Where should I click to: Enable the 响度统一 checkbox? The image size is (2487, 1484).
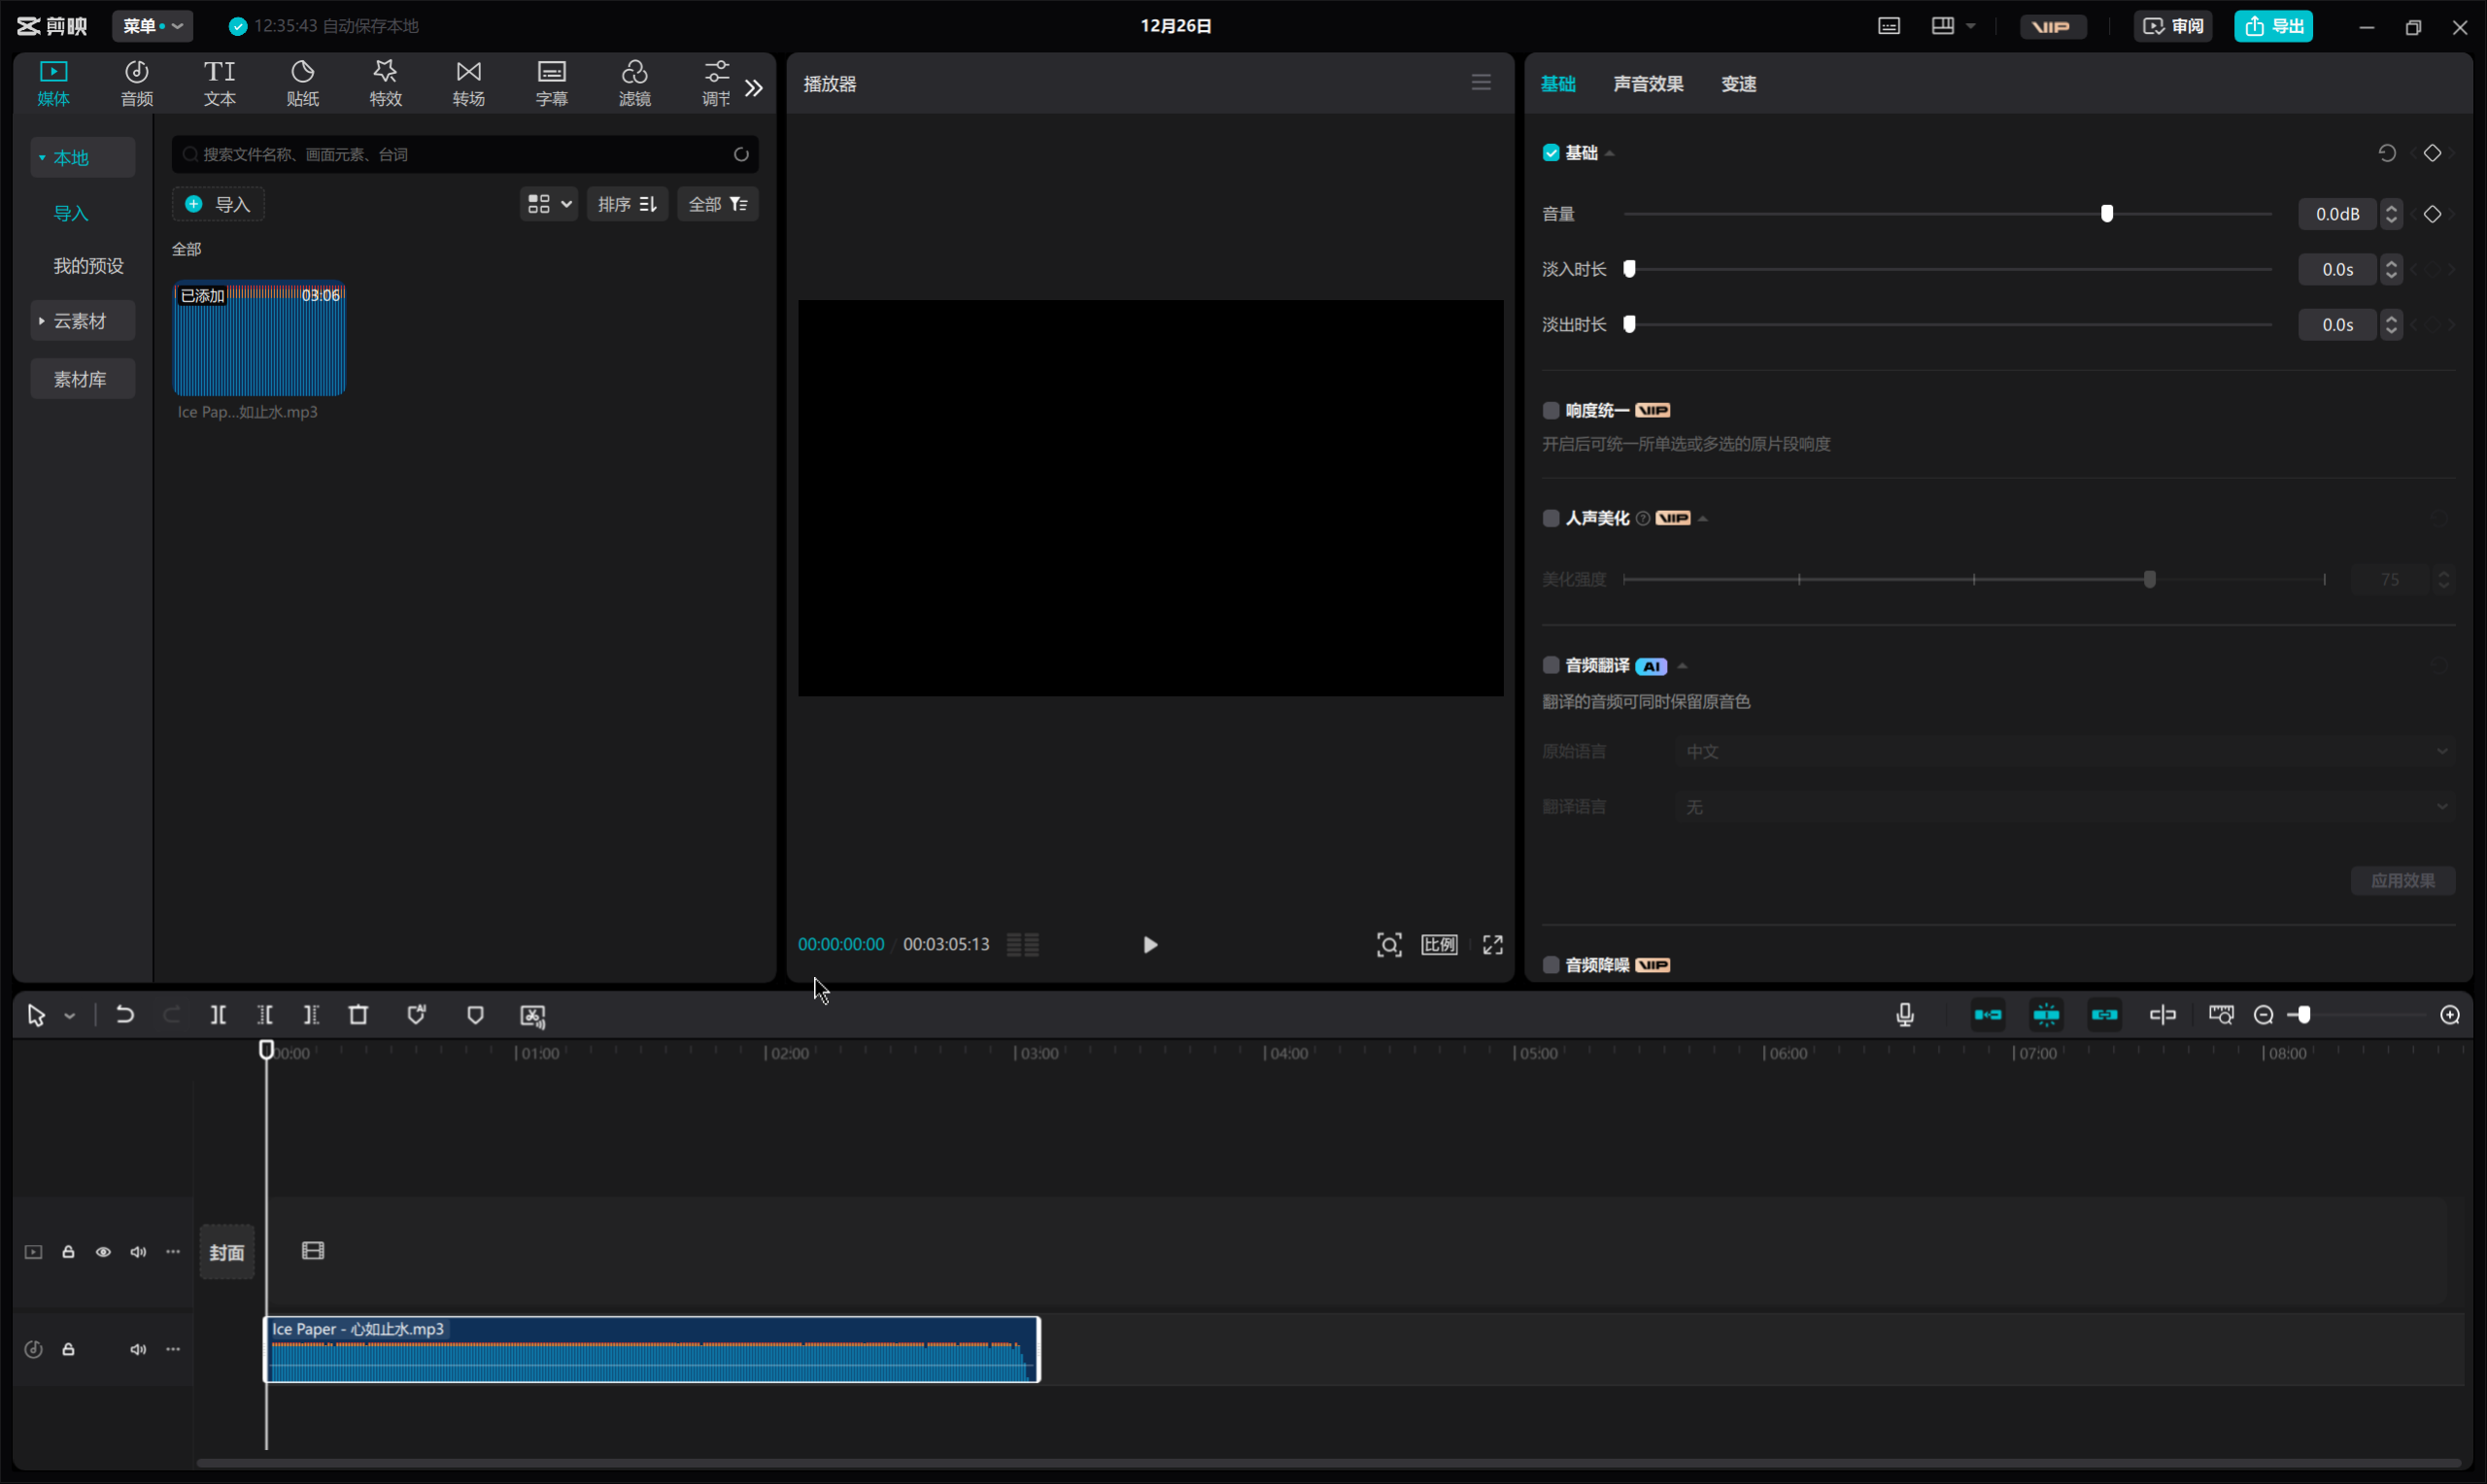pyautogui.click(x=1551, y=410)
